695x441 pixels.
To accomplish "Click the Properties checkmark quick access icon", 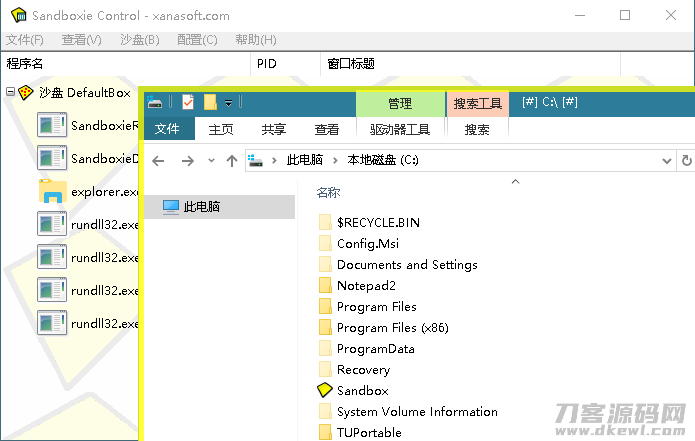I will (x=188, y=102).
